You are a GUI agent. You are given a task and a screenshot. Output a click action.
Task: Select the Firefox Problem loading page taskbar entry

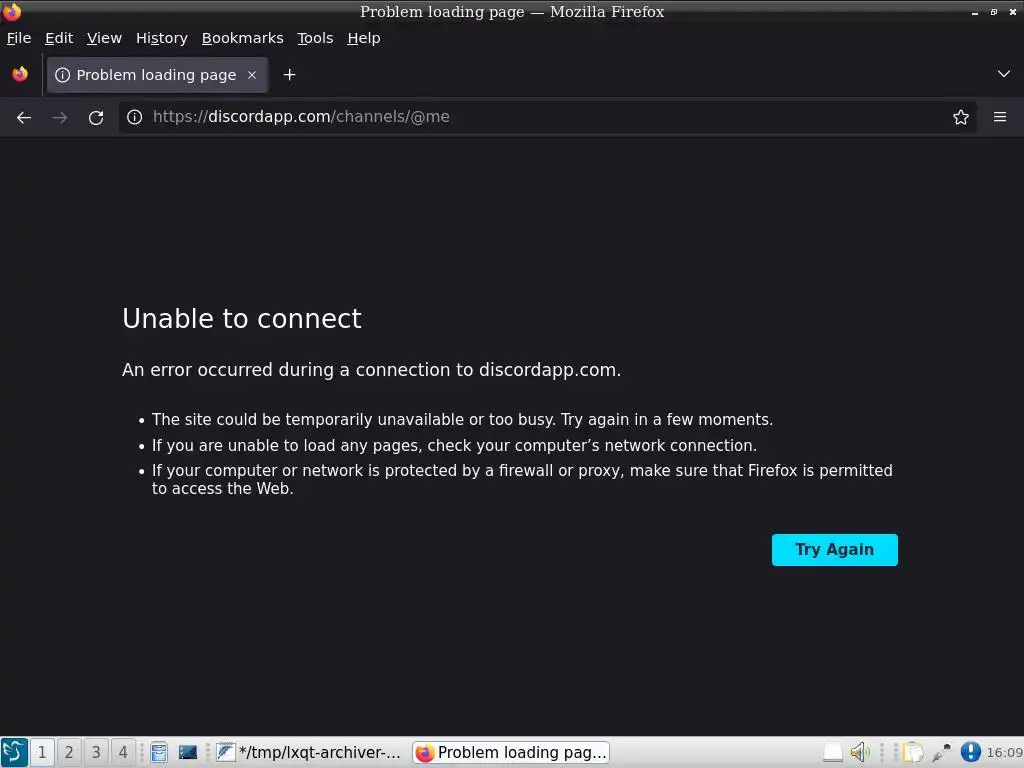click(x=511, y=752)
